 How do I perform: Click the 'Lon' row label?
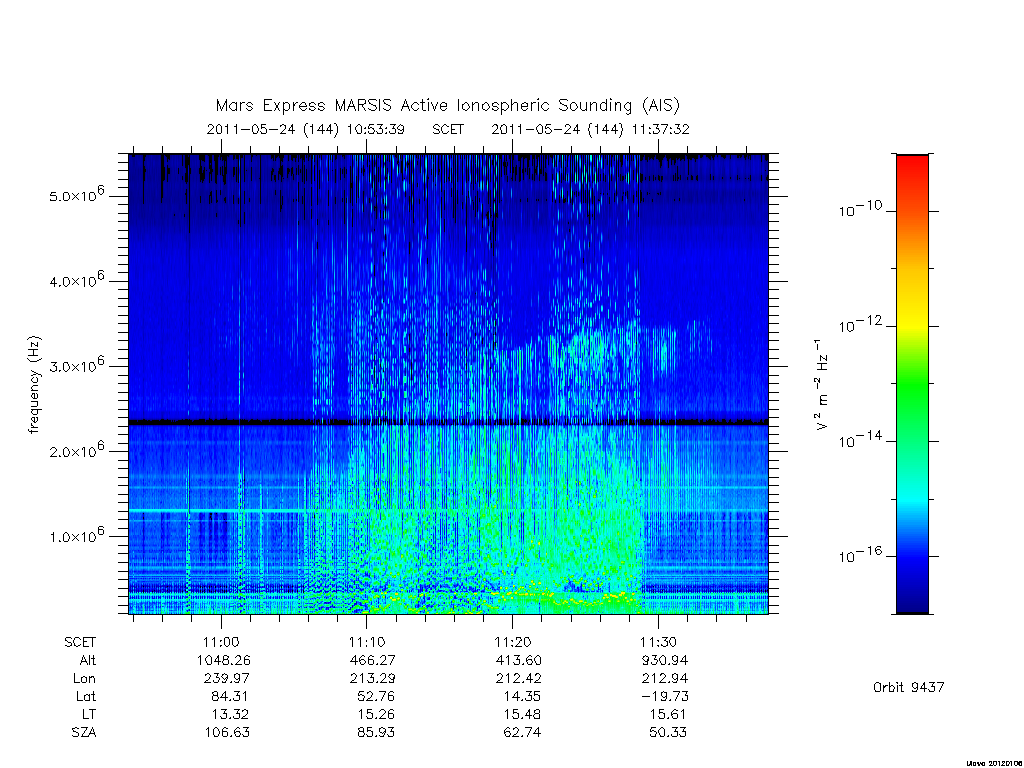84,679
